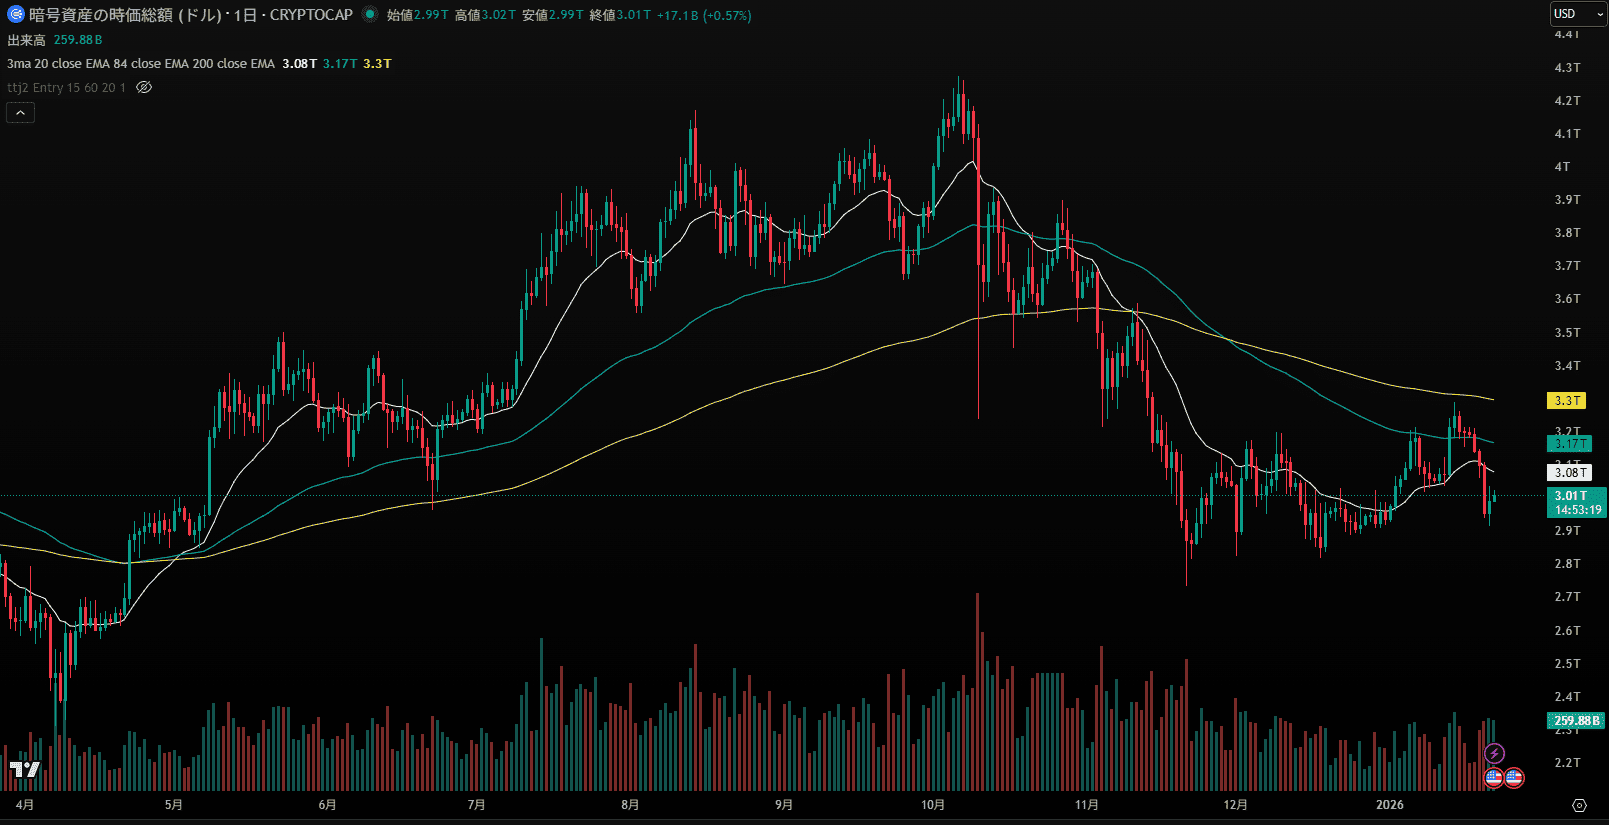
Task: Click the green market status indicator dot
Action: pos(370,14)
